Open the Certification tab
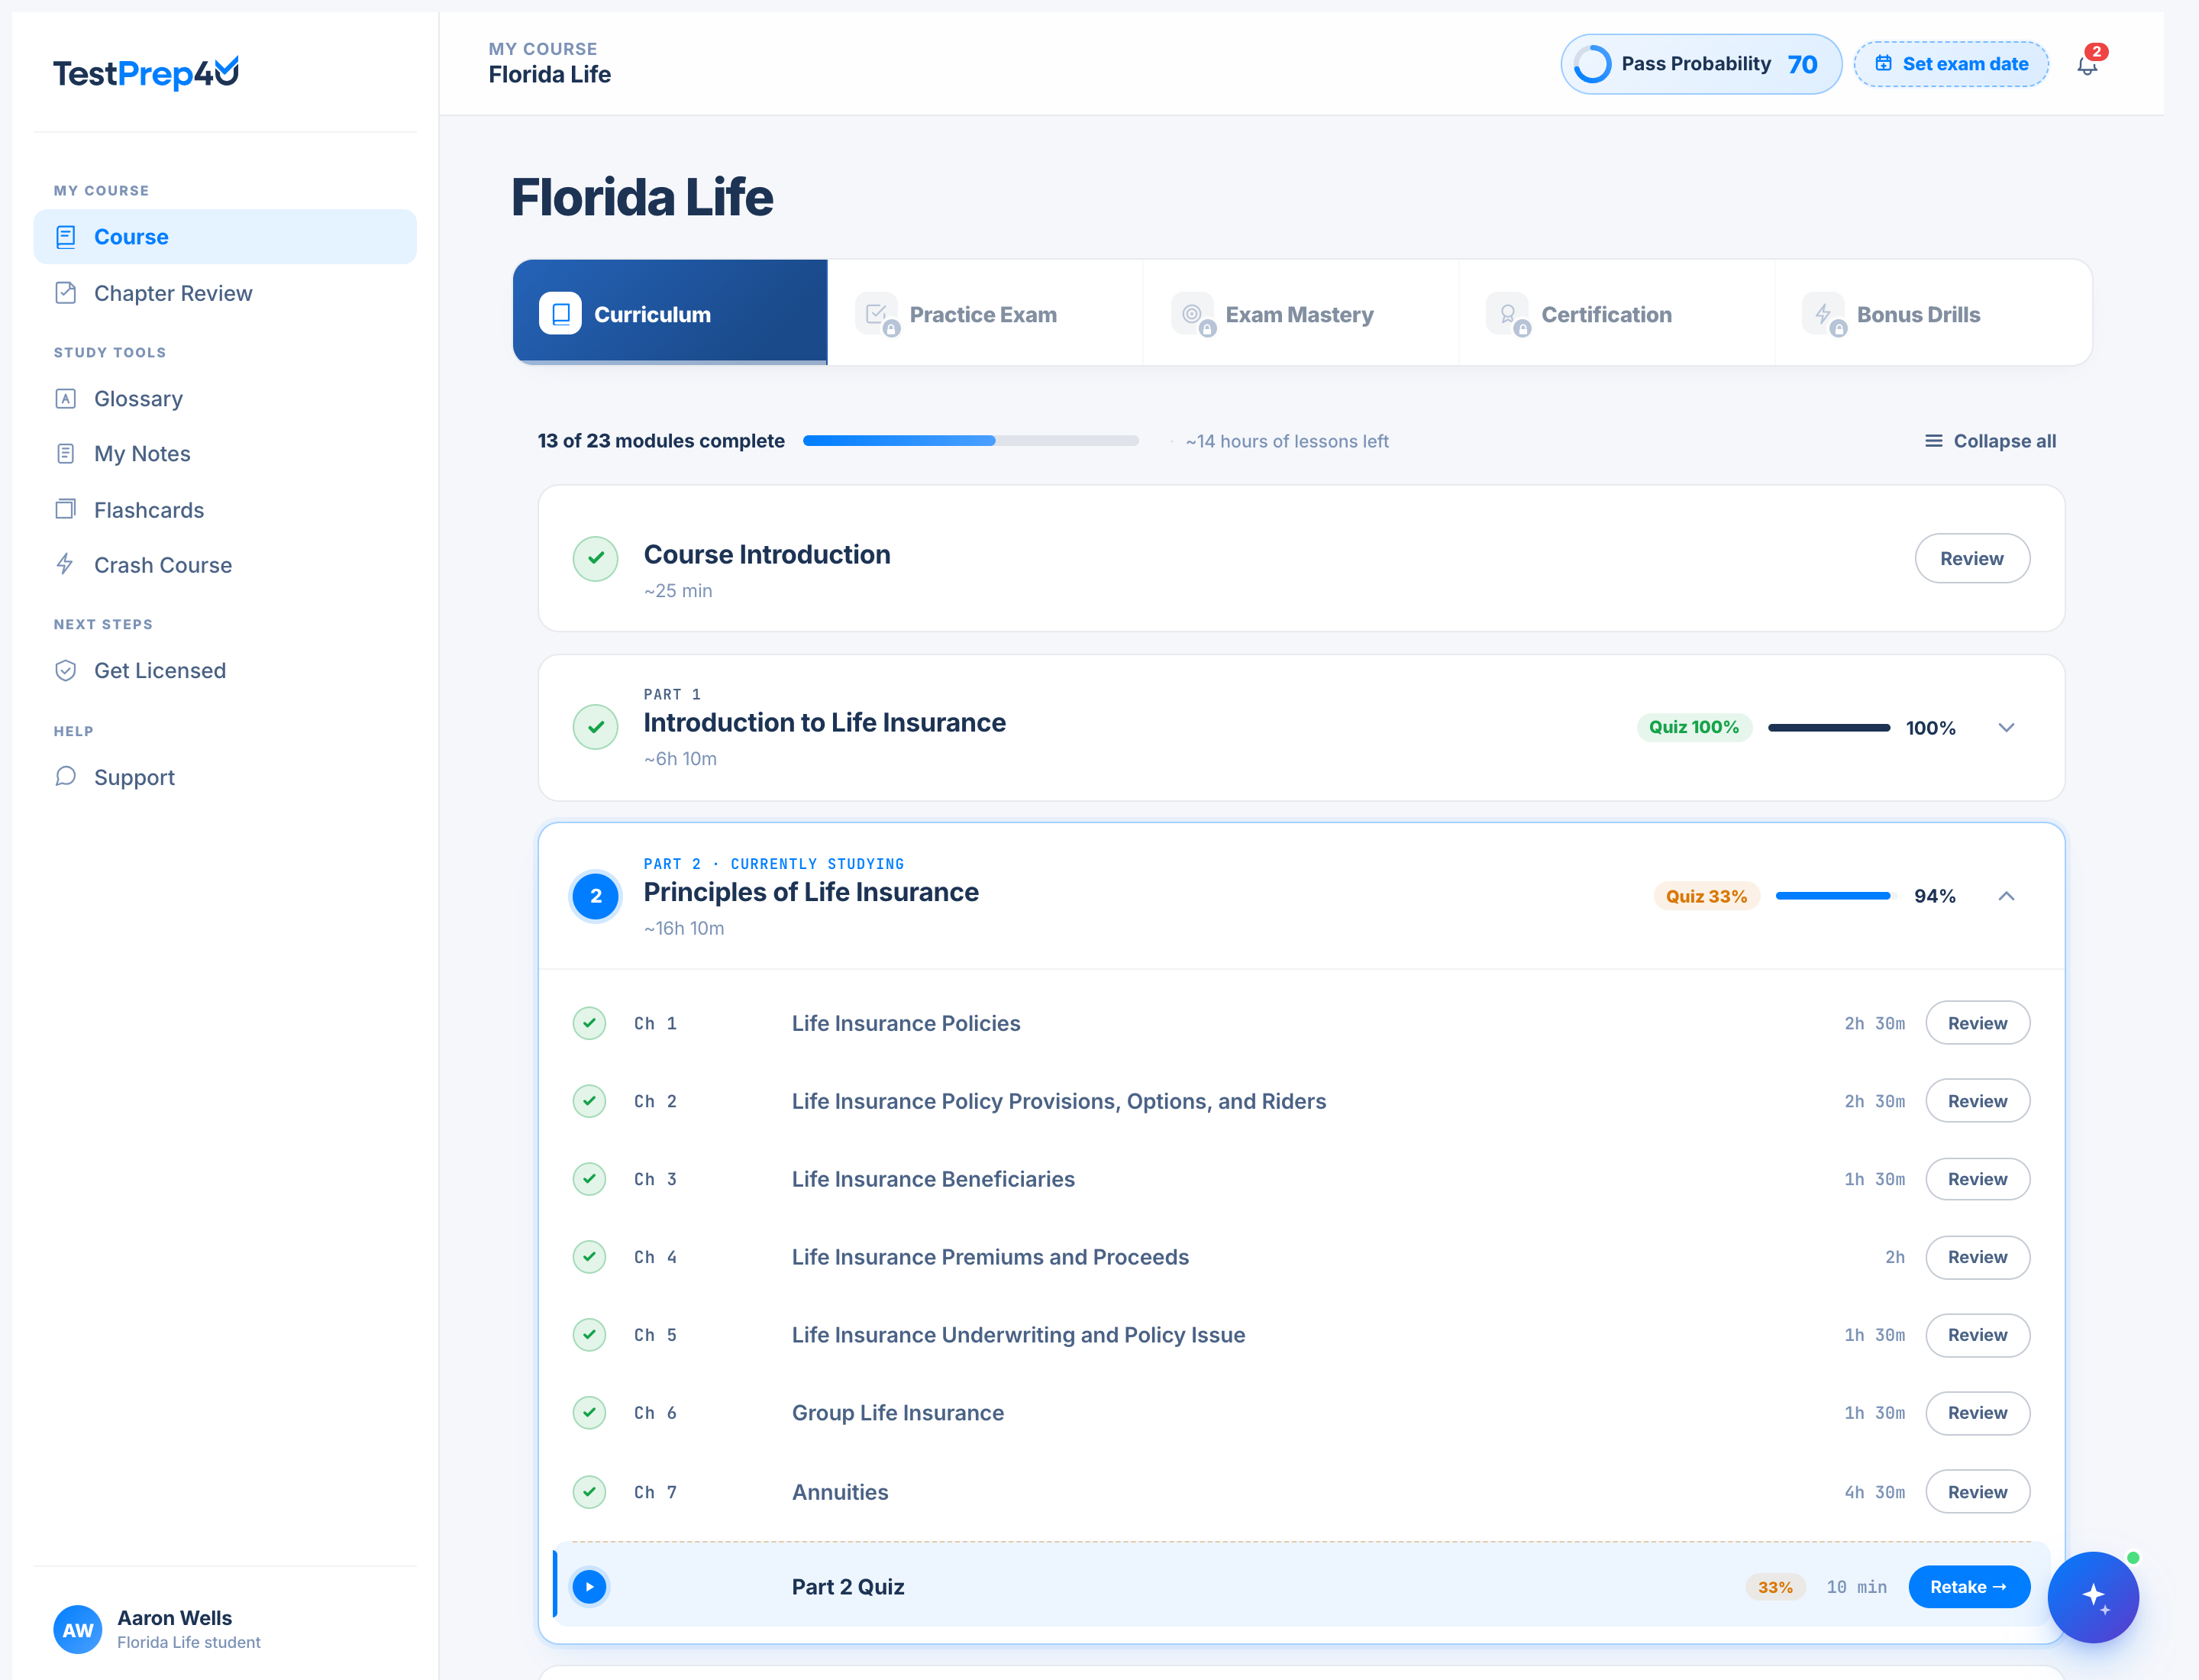 click(1617, 313)
